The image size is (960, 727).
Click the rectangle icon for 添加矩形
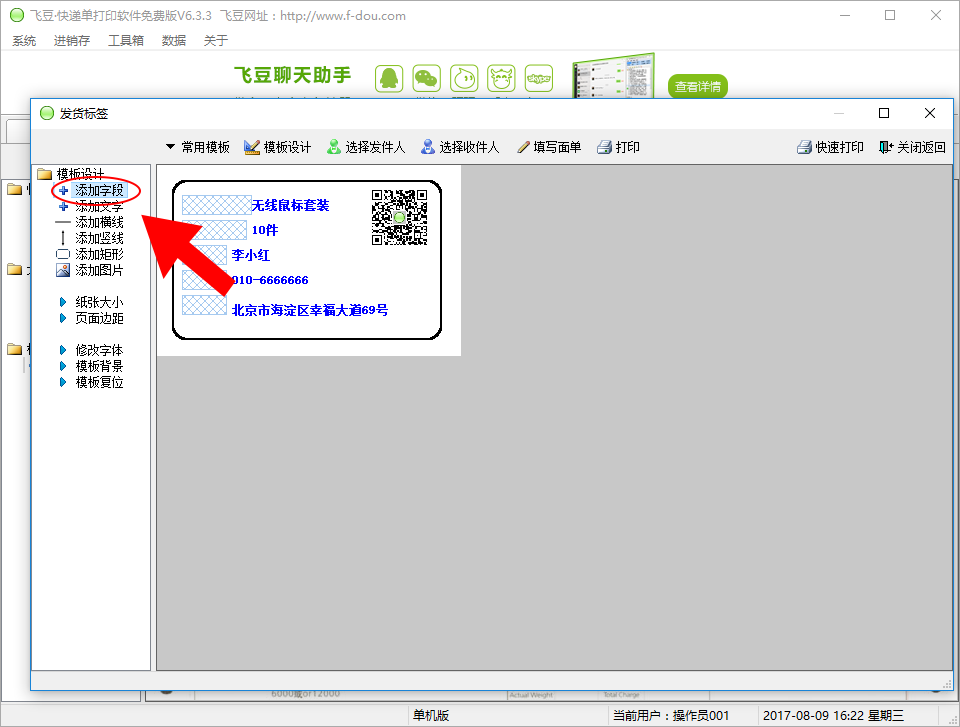[x=63, y=254]
